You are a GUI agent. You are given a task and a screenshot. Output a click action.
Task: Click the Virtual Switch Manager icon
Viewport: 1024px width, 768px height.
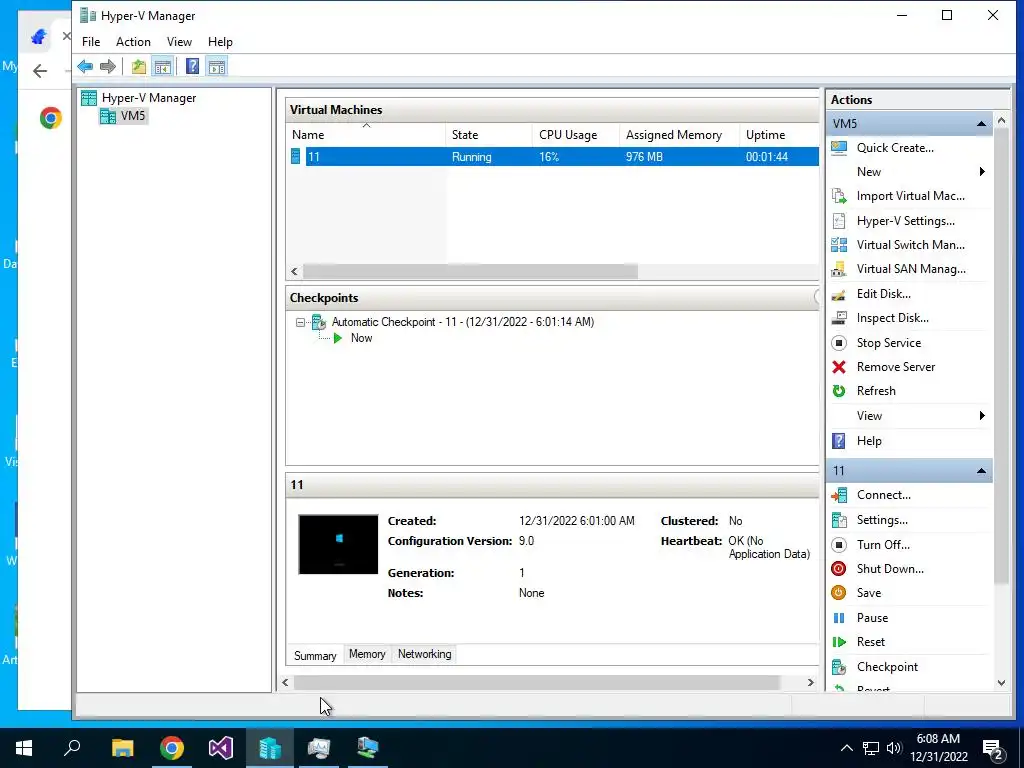pyautogui.click(x=839, y=245)
